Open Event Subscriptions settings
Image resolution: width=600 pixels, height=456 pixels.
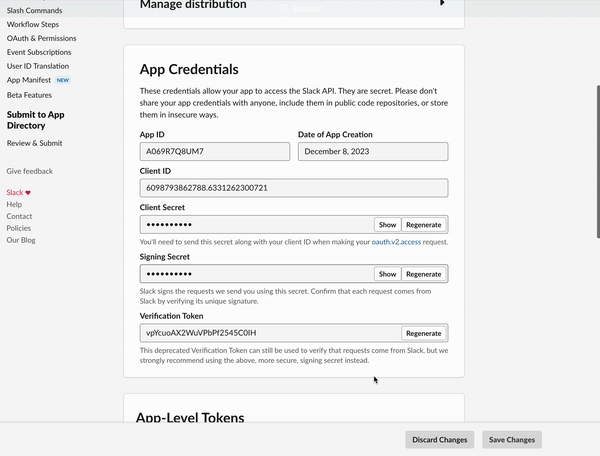coord(39,52)
